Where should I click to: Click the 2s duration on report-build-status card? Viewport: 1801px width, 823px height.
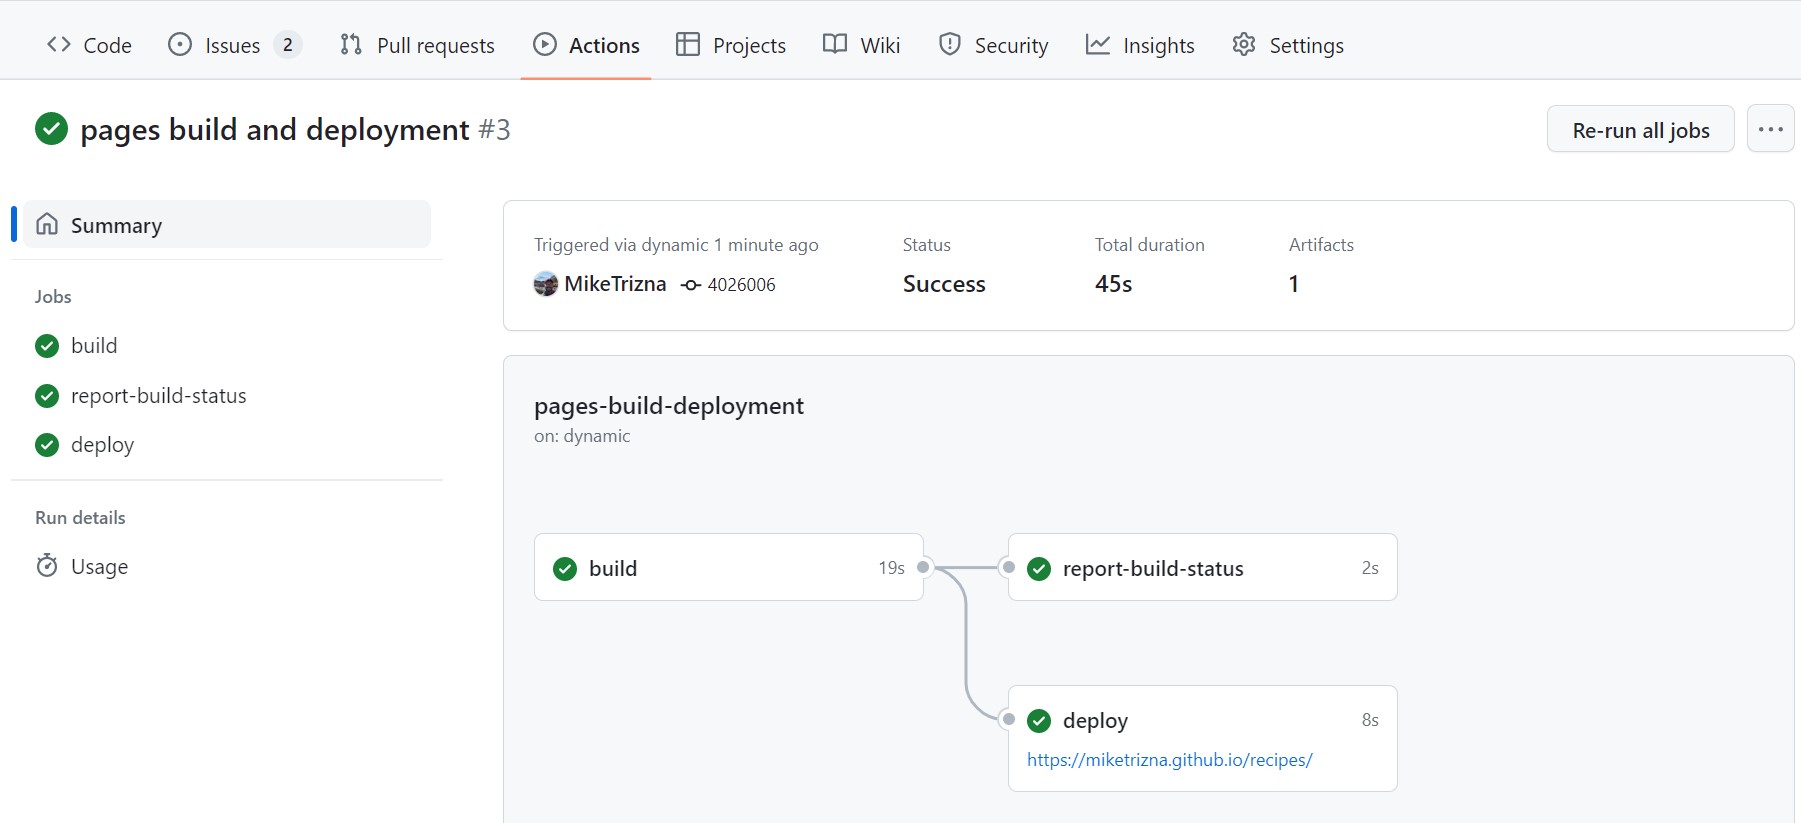(1370, 568)
